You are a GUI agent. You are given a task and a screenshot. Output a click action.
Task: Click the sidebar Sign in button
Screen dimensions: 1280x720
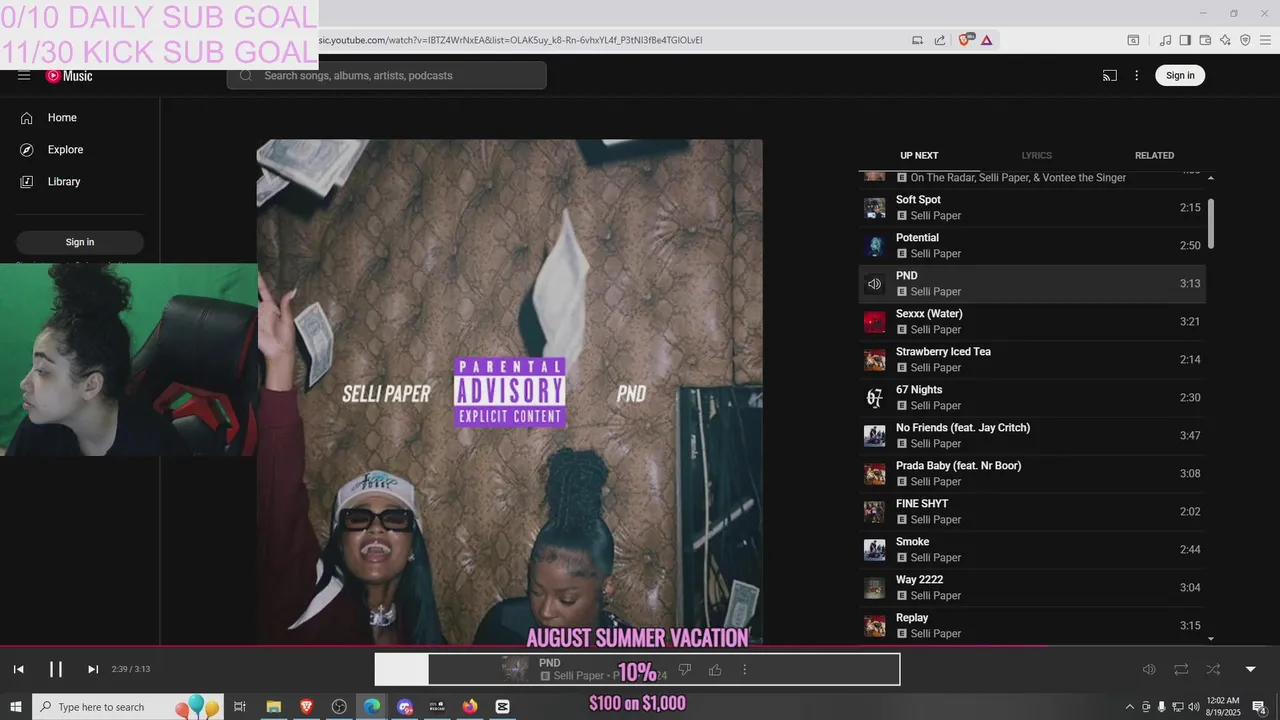click(x=80, y=242)
